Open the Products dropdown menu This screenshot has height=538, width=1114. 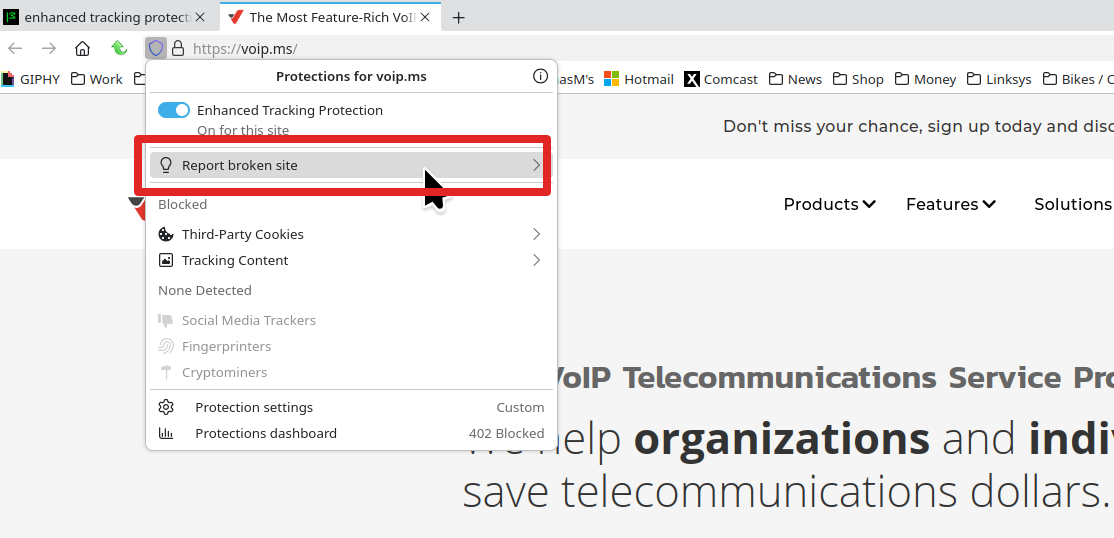coord(829,204)
